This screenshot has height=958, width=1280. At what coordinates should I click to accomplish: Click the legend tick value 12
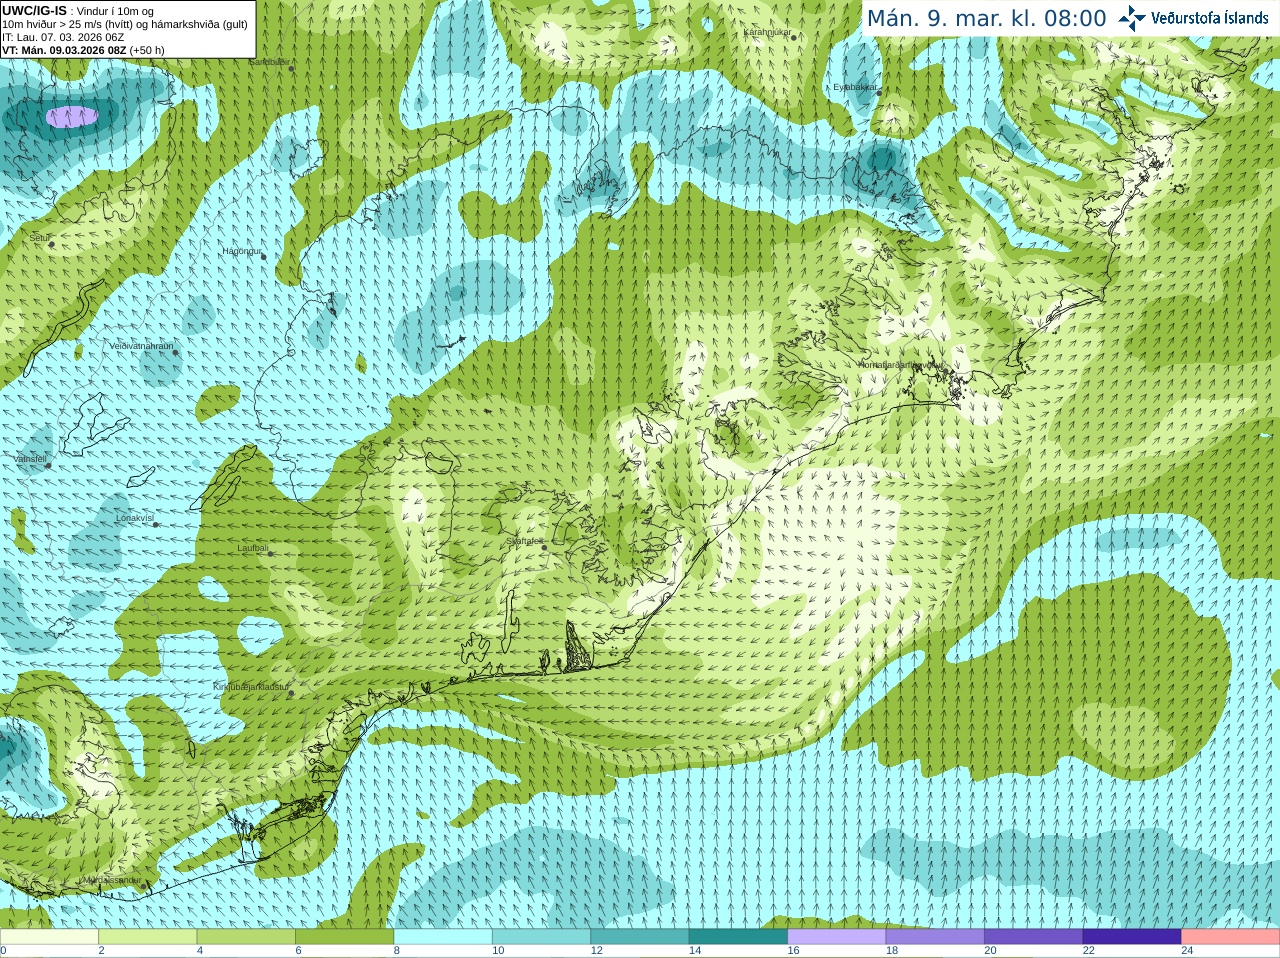(596, 951)
